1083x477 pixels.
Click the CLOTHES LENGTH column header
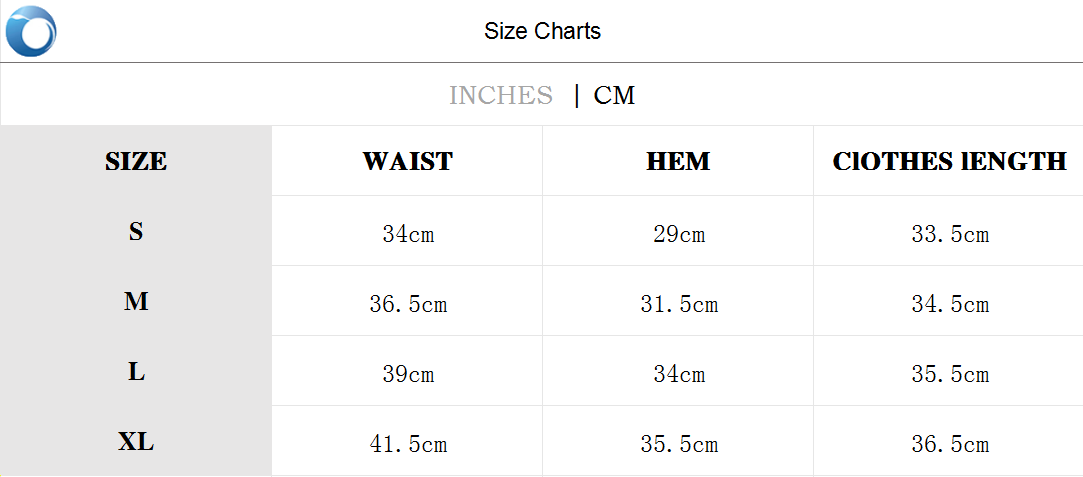pos(949,161)
